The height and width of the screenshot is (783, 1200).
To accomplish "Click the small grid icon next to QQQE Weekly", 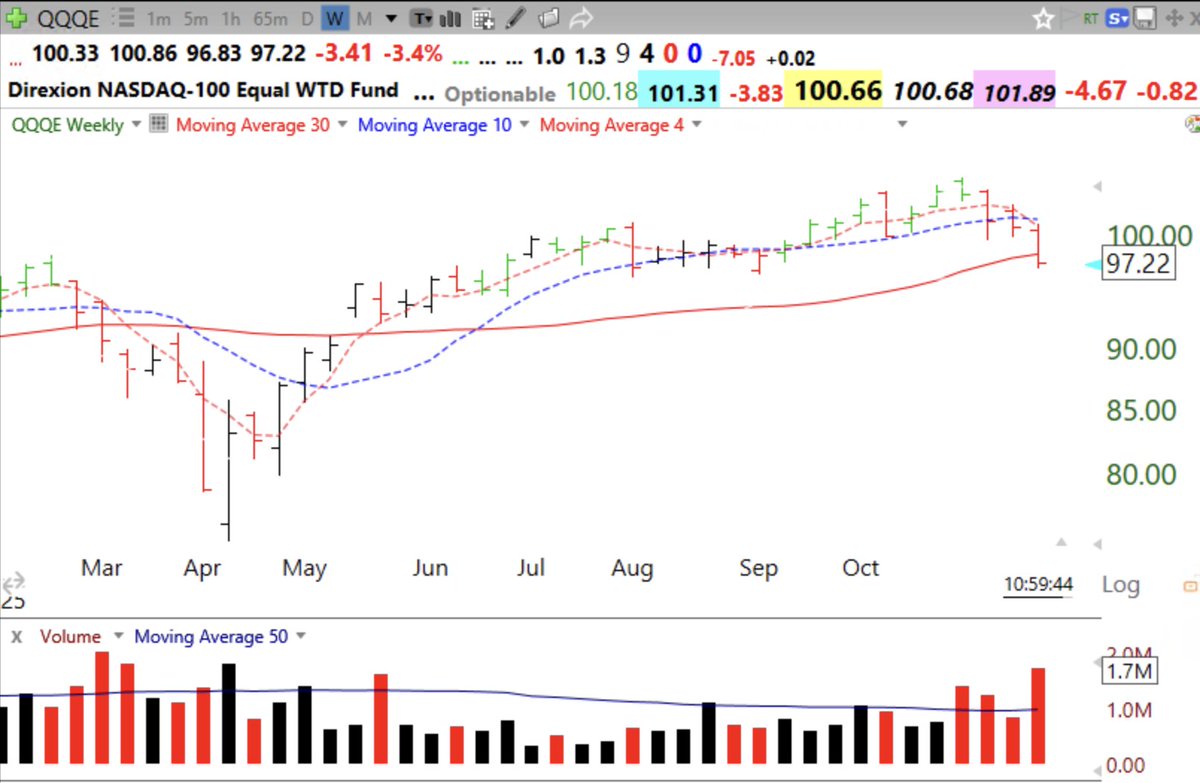I will pyautogui.click(x=157, y=124).
